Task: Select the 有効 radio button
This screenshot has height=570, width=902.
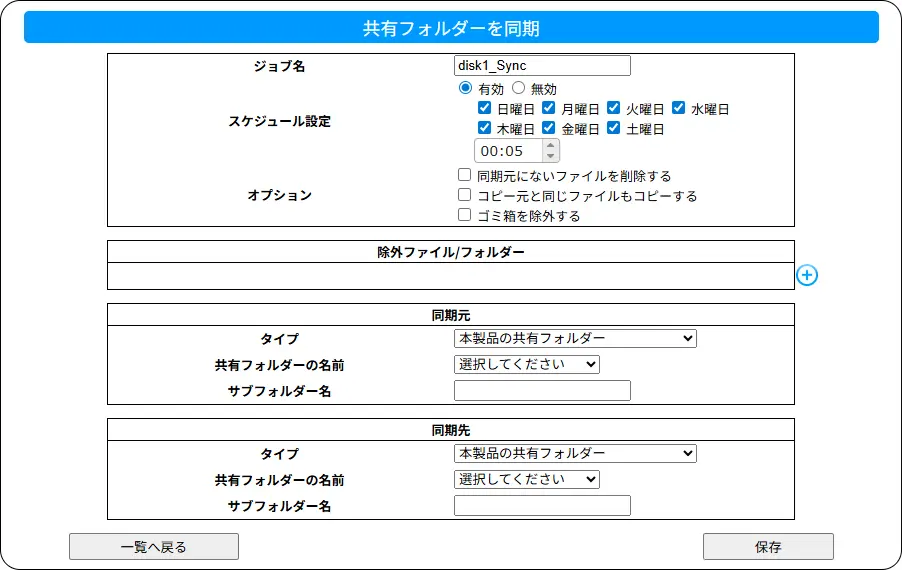Action: [465, 88]
